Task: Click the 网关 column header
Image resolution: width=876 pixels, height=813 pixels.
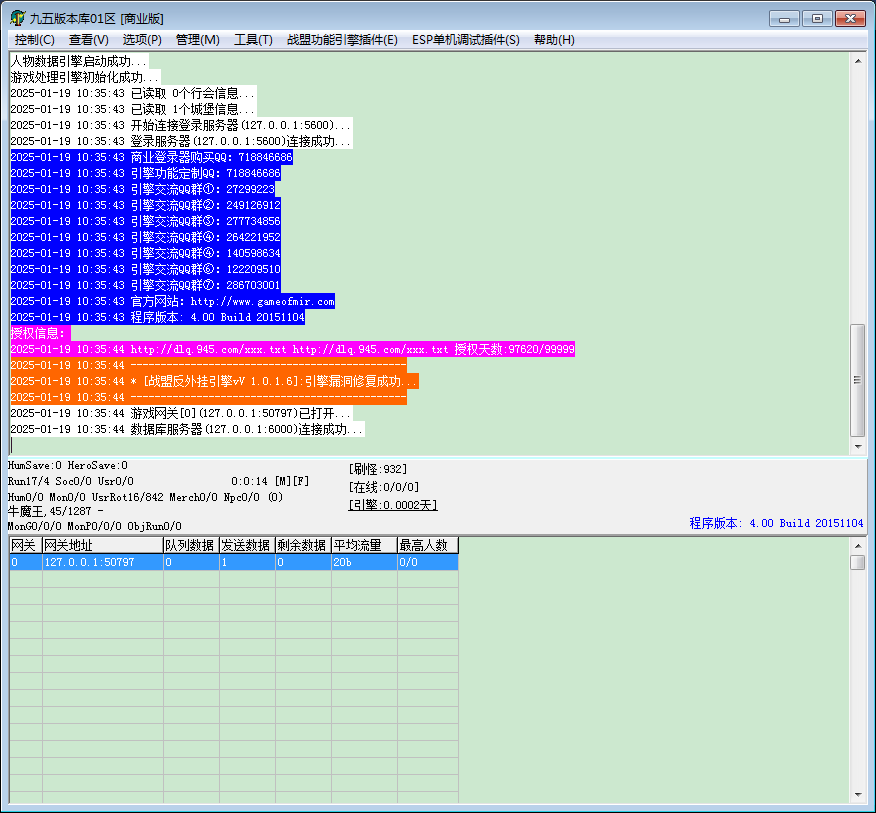Action: pos(26,545)
